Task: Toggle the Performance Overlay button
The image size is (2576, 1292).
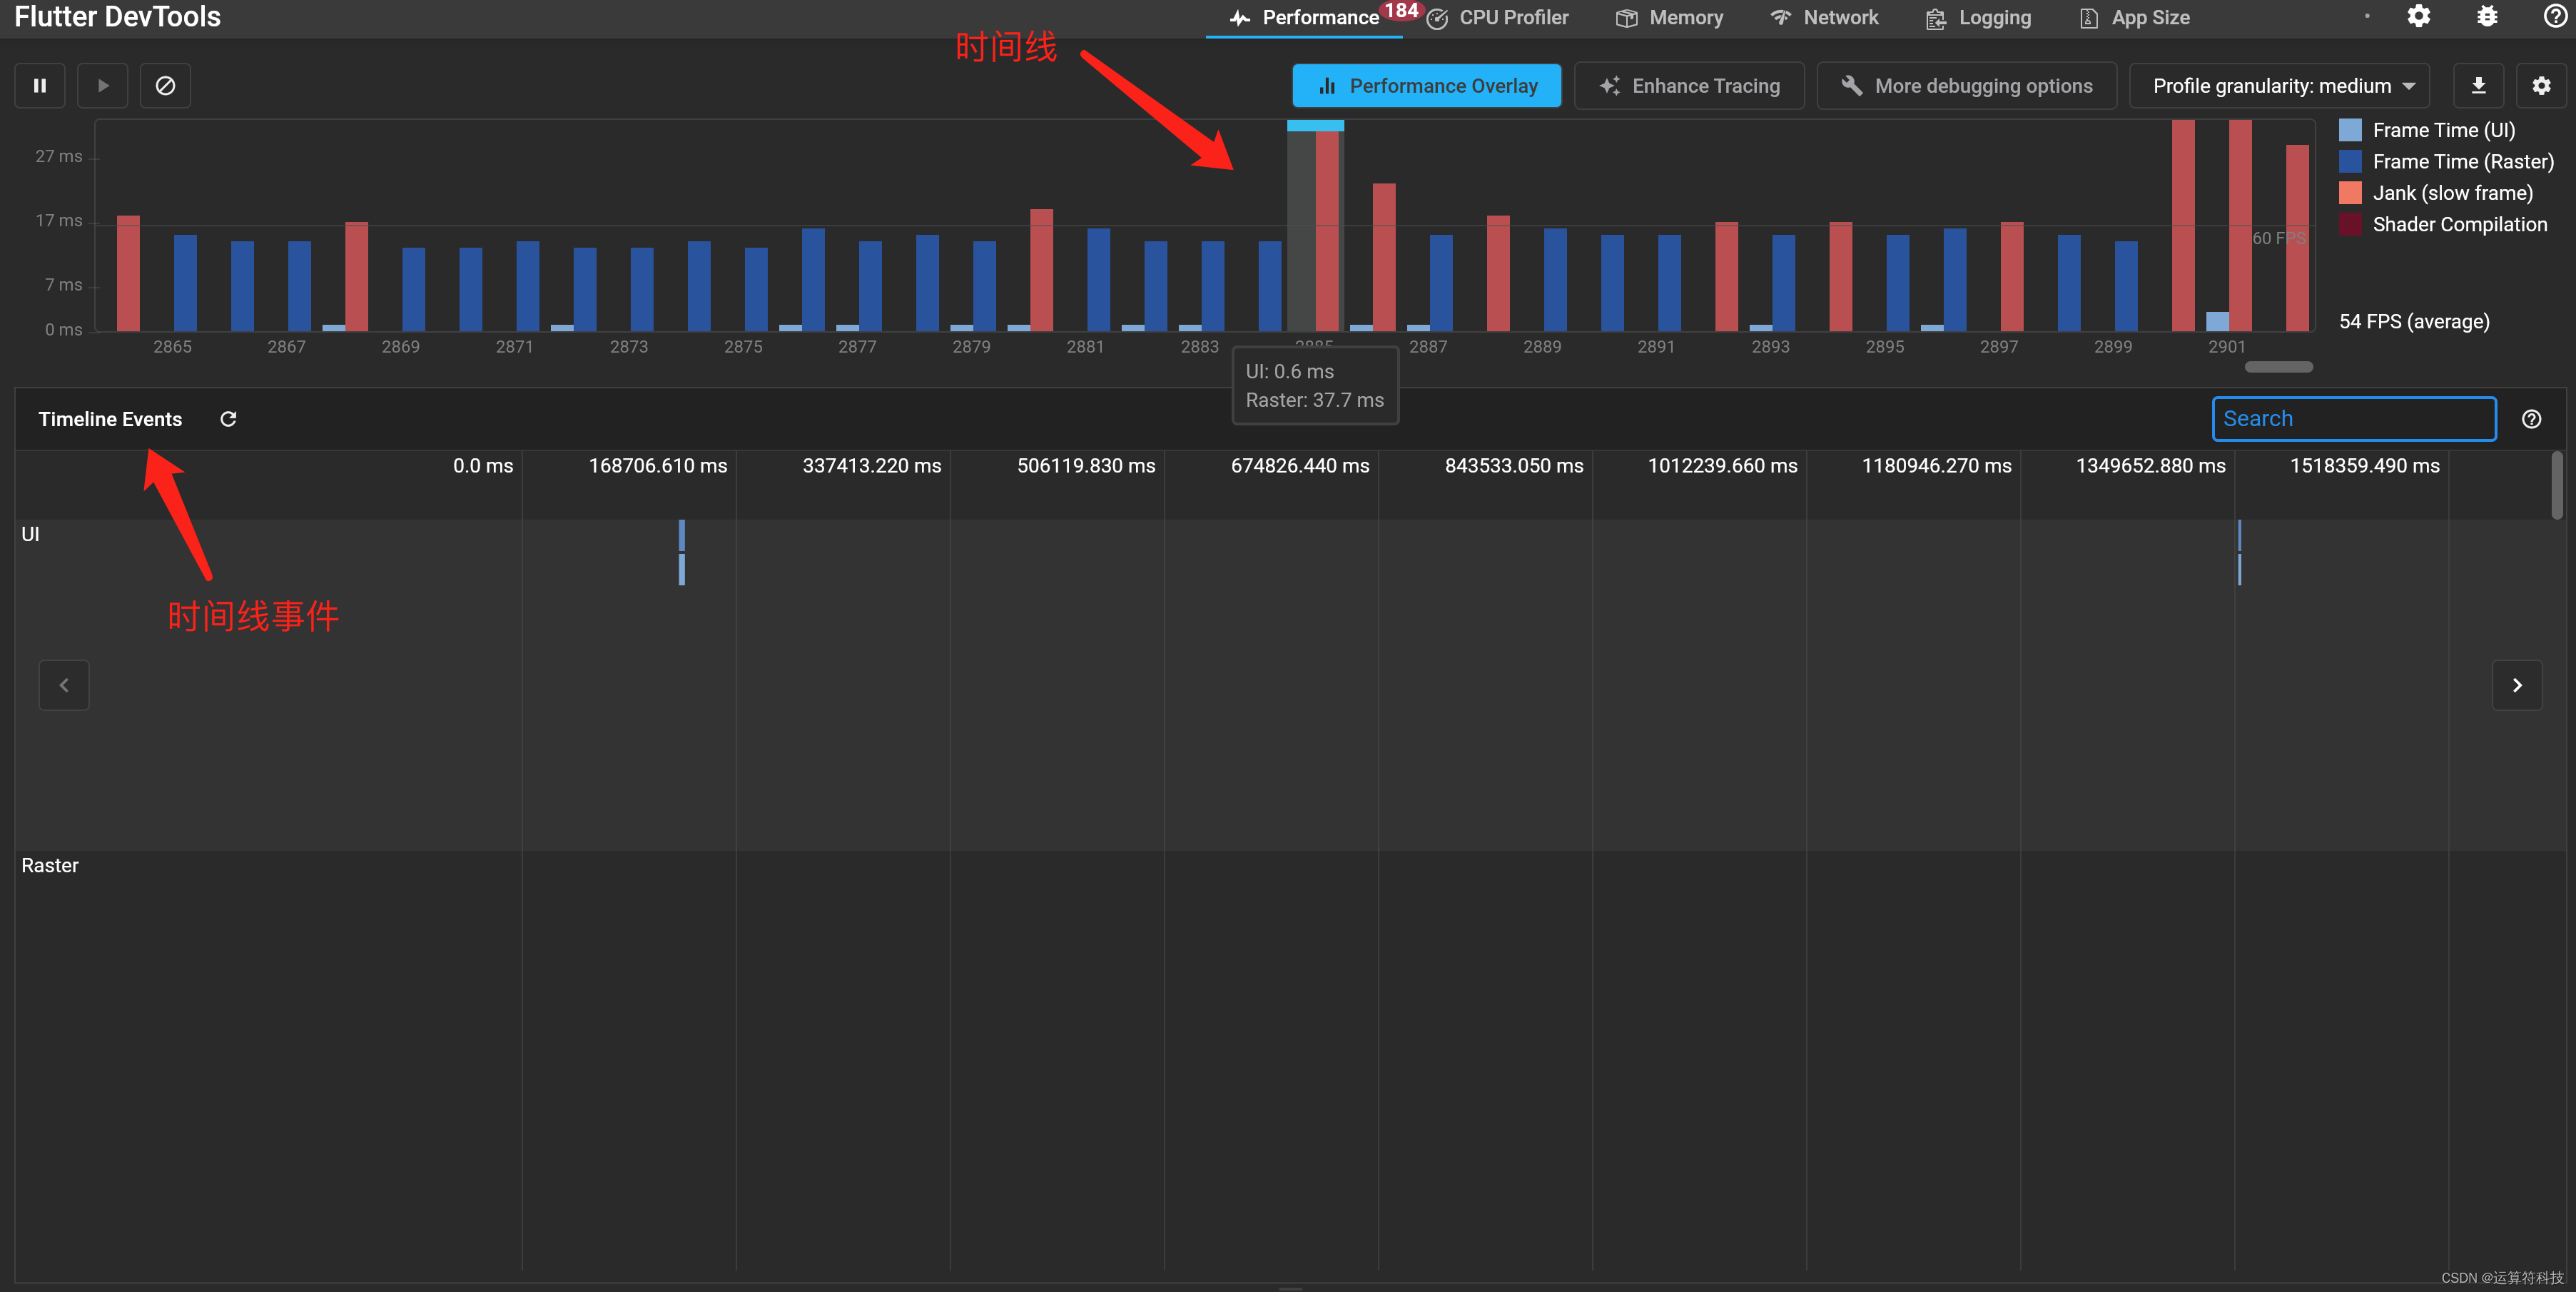Action: (x=1426, y=86)
